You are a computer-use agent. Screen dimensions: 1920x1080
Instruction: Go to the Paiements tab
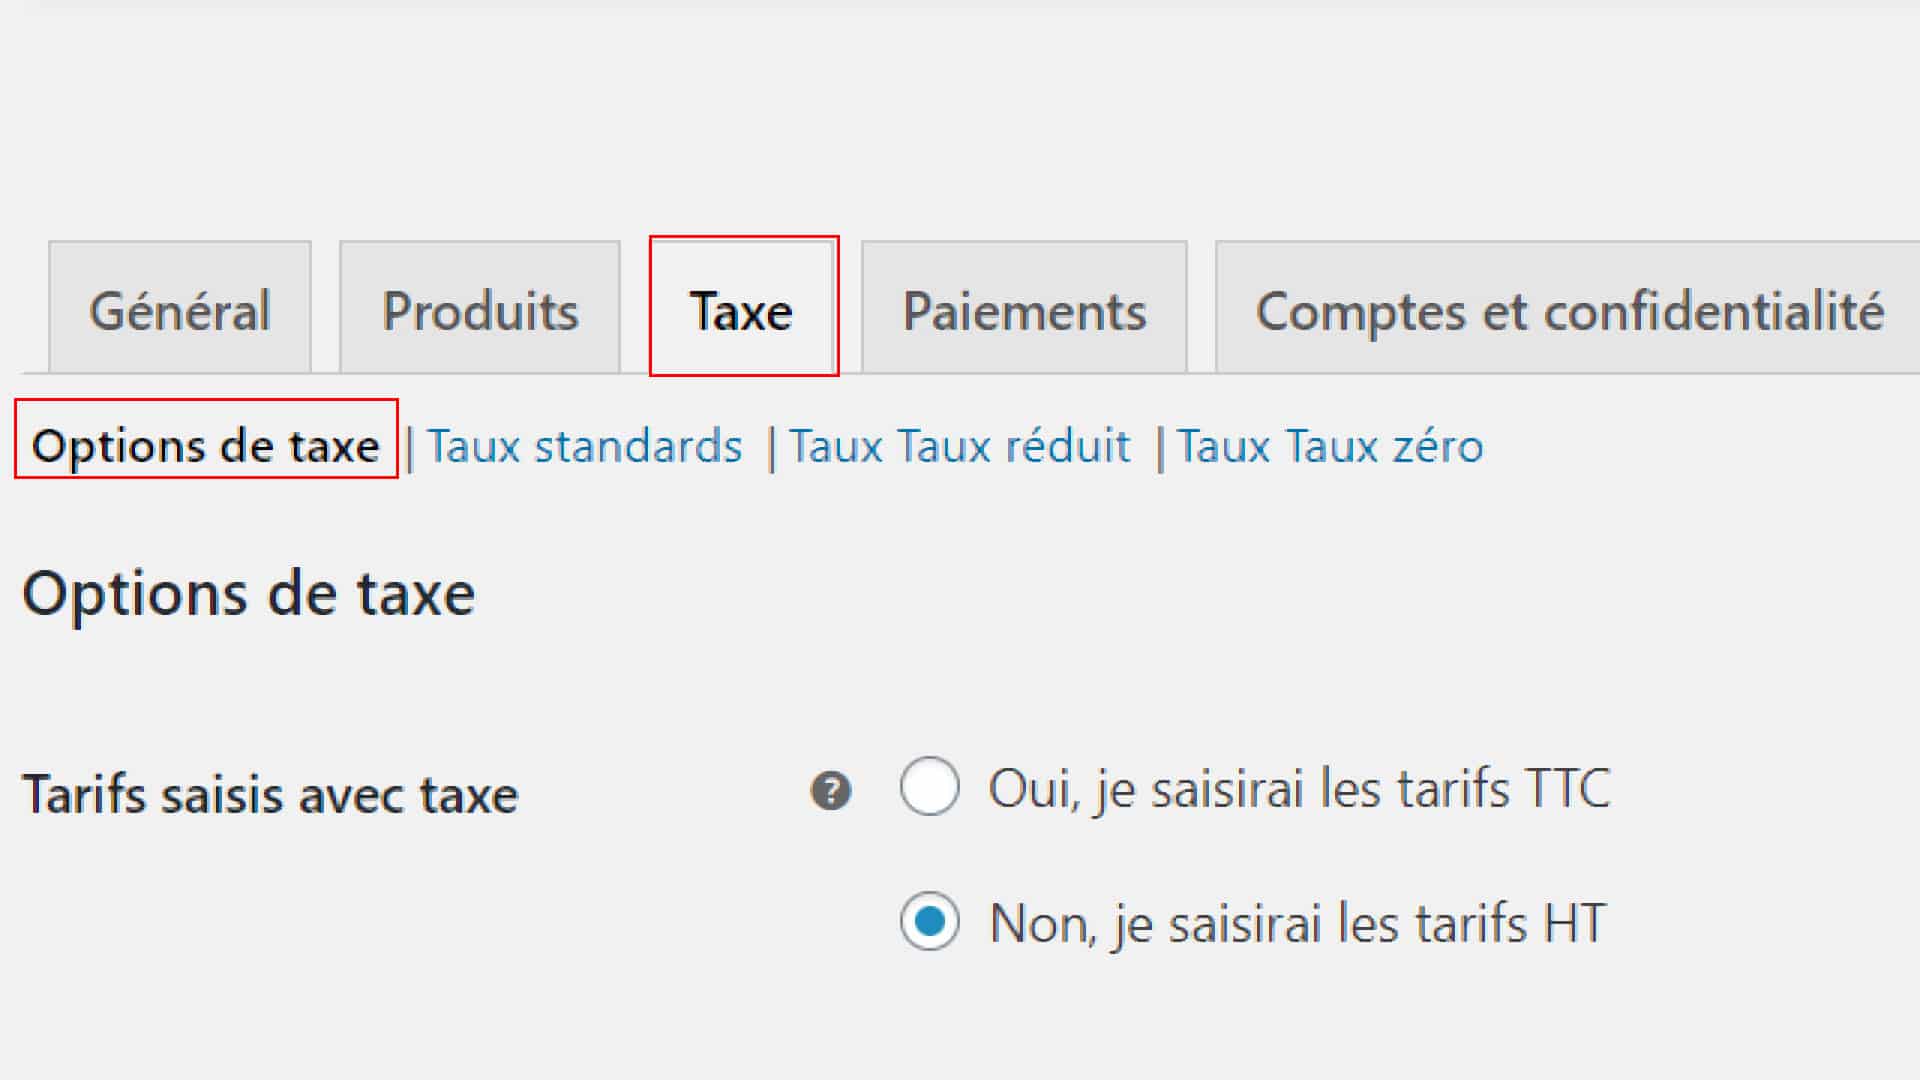(1024, 308)
